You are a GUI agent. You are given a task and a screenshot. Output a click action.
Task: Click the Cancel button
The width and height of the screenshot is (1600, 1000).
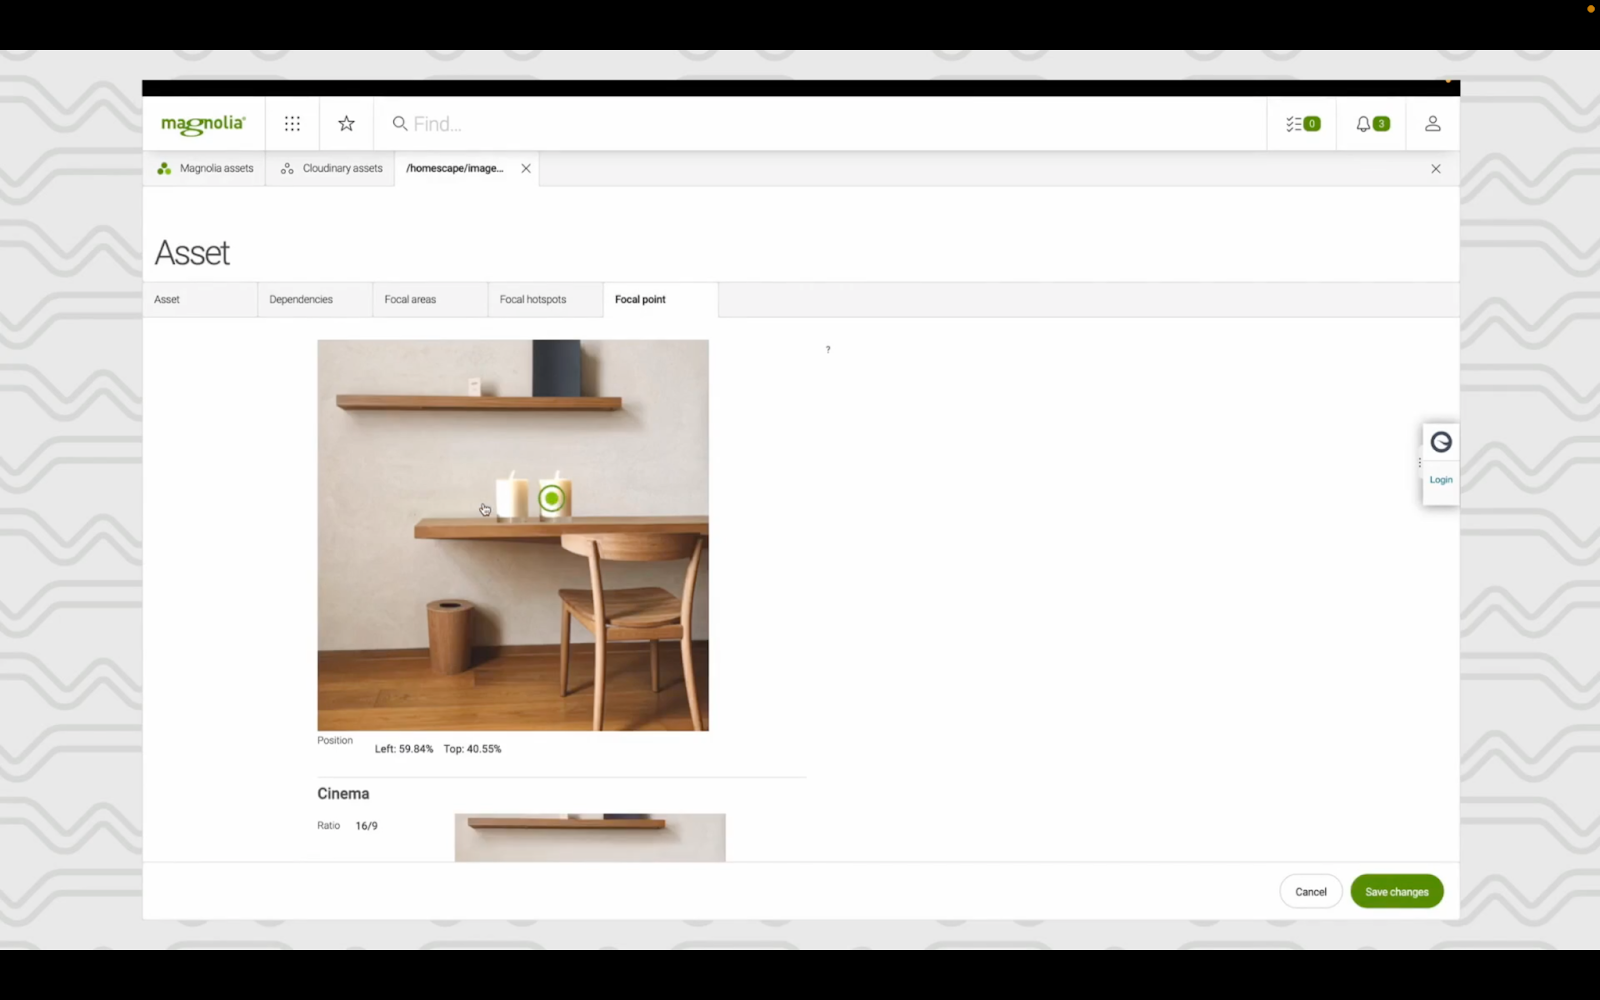click(x=1310, y=892)
